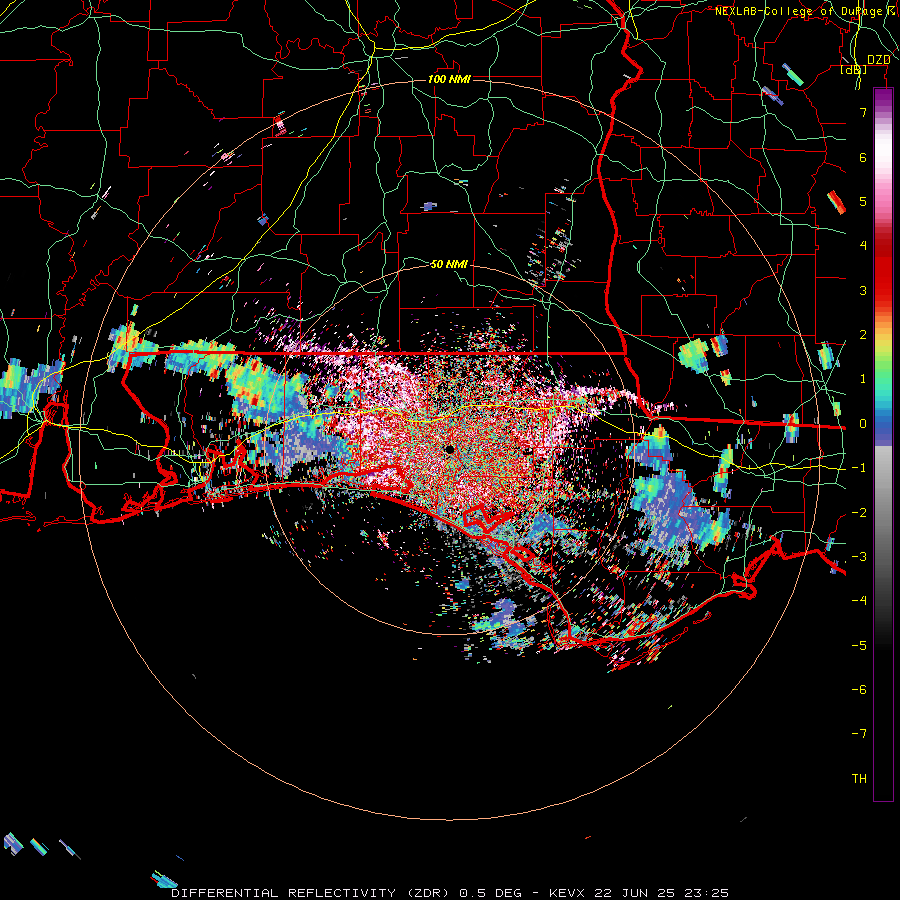This screenshot has height=900, width=900.
Task: Click the -4 value on the color scale
Action: tap(859, 601)
